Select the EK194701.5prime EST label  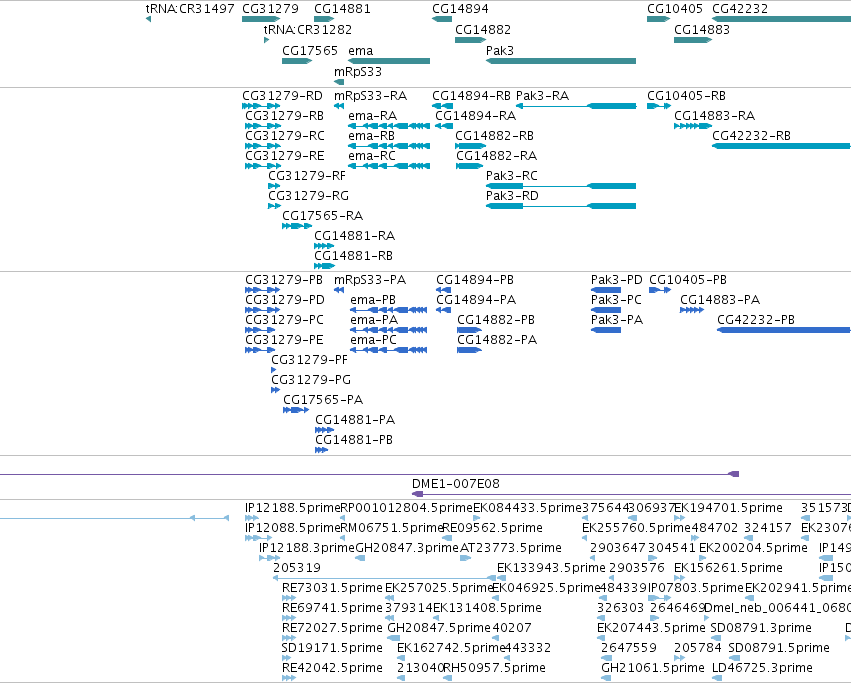728,508
